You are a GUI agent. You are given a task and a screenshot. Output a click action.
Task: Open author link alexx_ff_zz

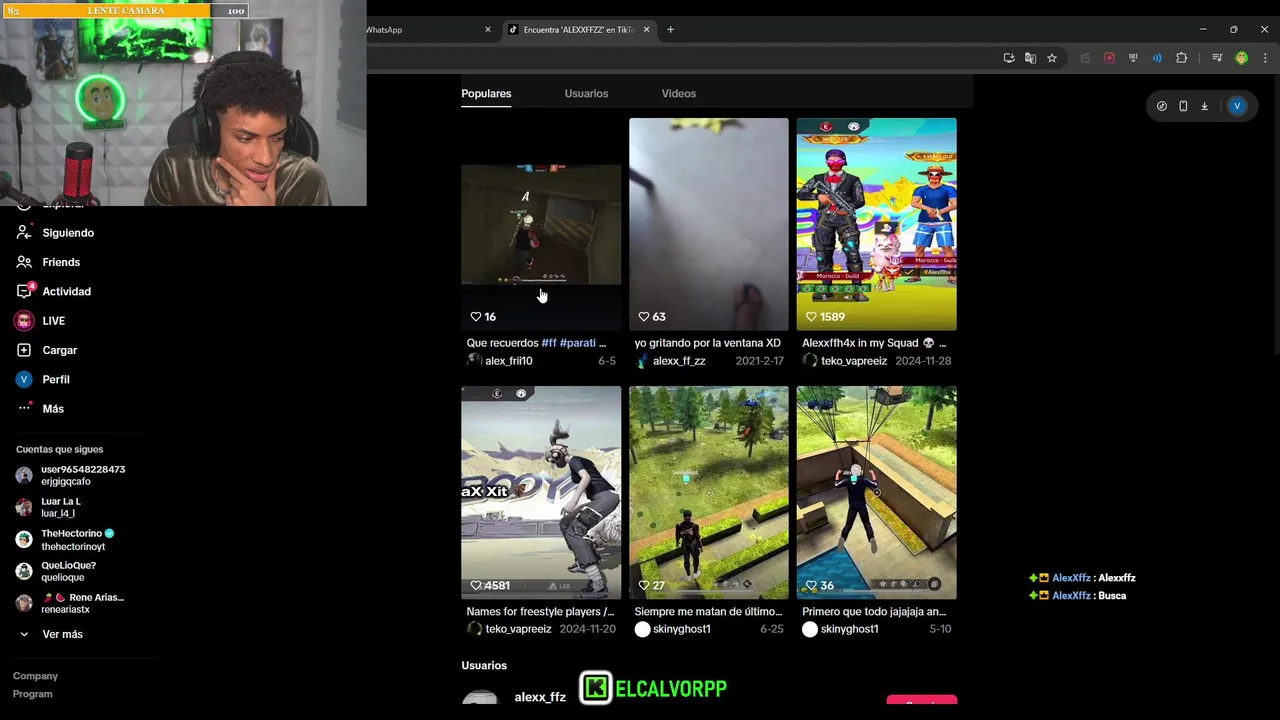click(x=679, y=361)
